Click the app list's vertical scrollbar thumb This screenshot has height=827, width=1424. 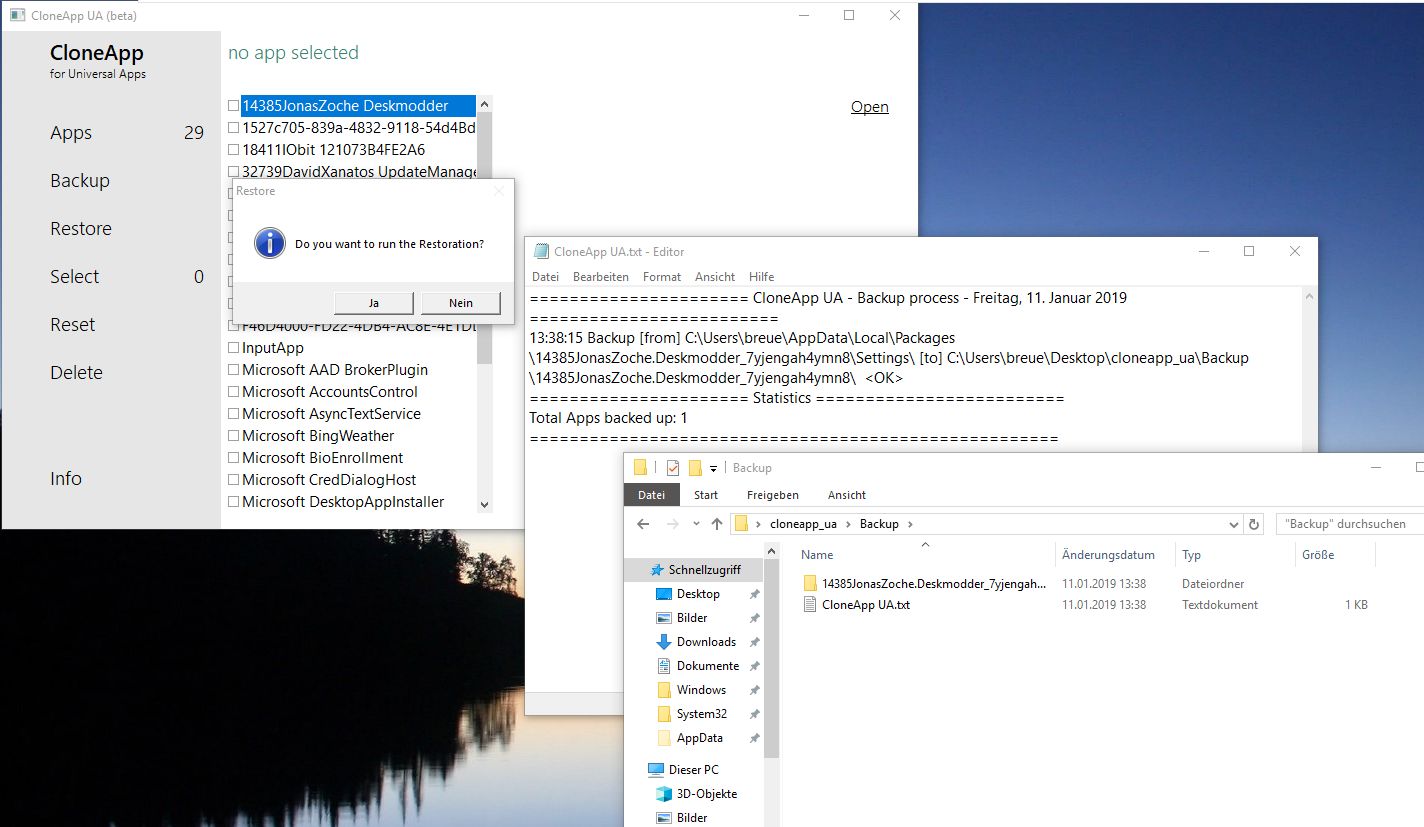[x=485, y=237]
